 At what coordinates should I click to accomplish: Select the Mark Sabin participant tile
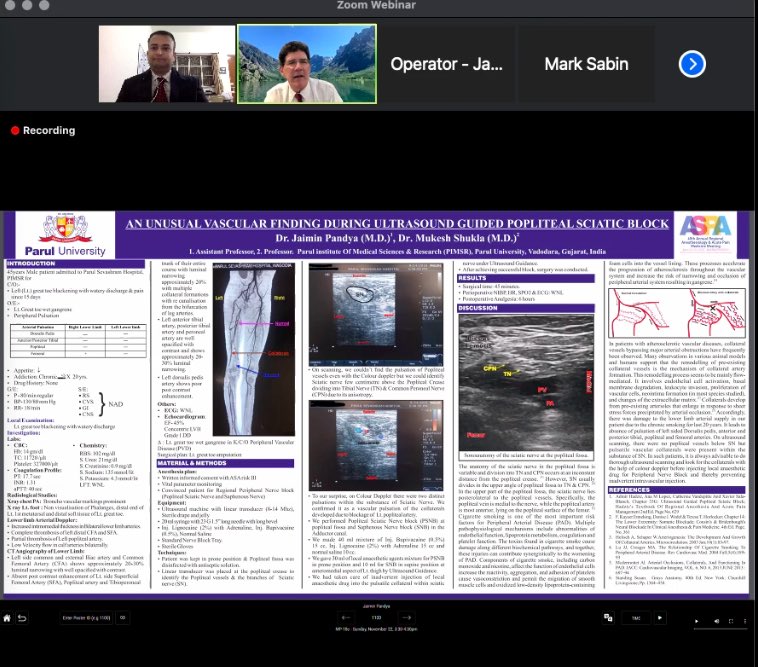click(x=586, y=64)
